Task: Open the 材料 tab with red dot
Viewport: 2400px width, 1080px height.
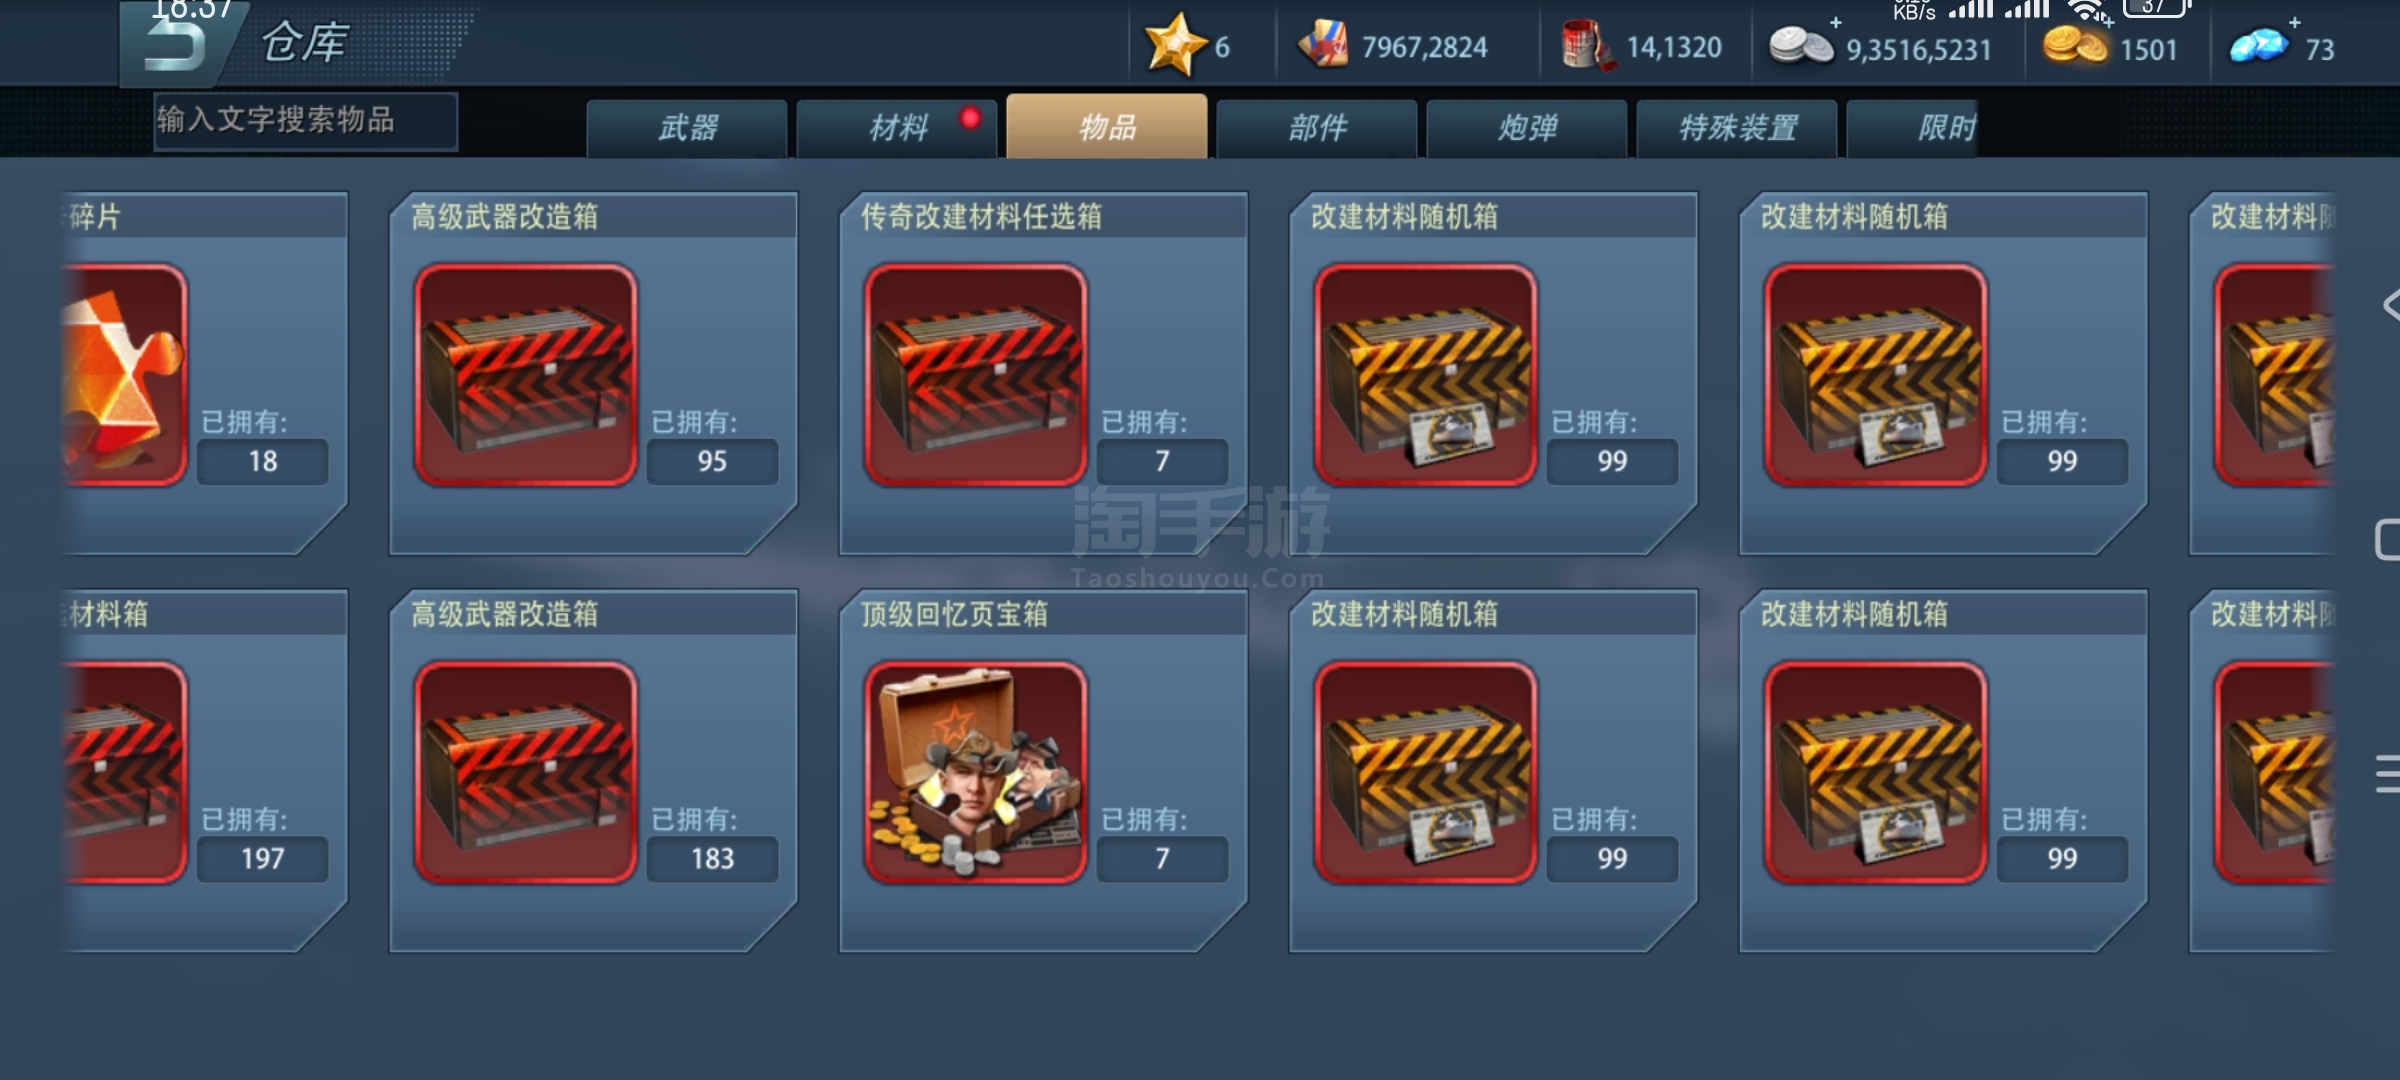Action: coord(897,127)
